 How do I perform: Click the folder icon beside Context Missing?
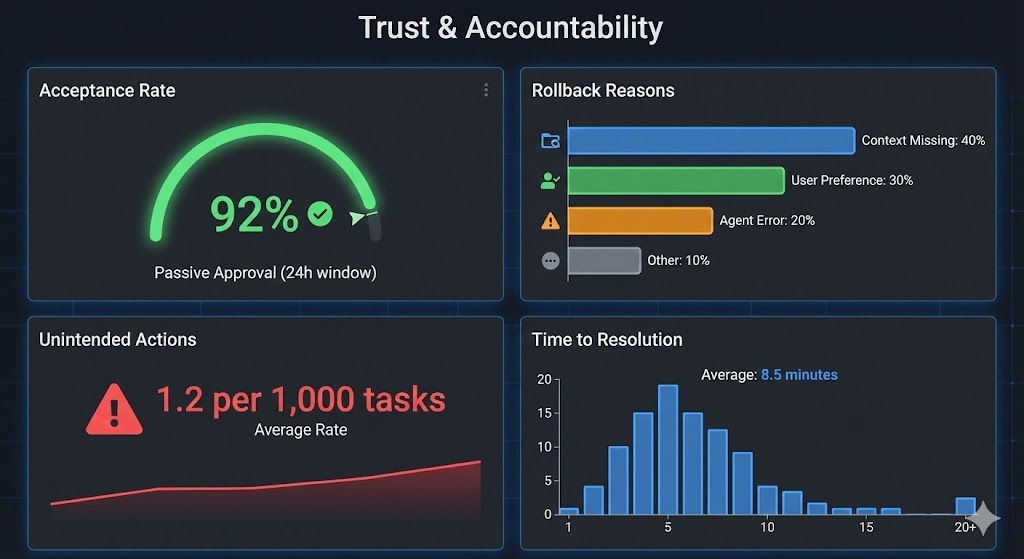click(550, 141)
